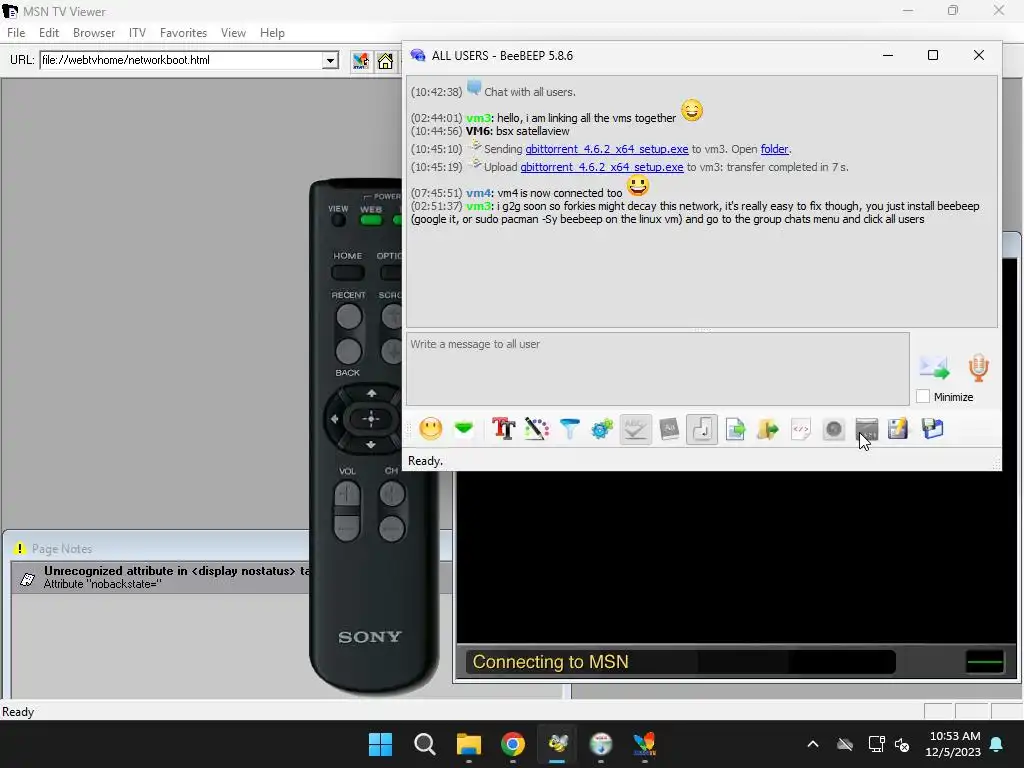This screenshot has width=1024, height=768.
Task: Click the orange microphone voice message icon
Action: click(978, 368)
